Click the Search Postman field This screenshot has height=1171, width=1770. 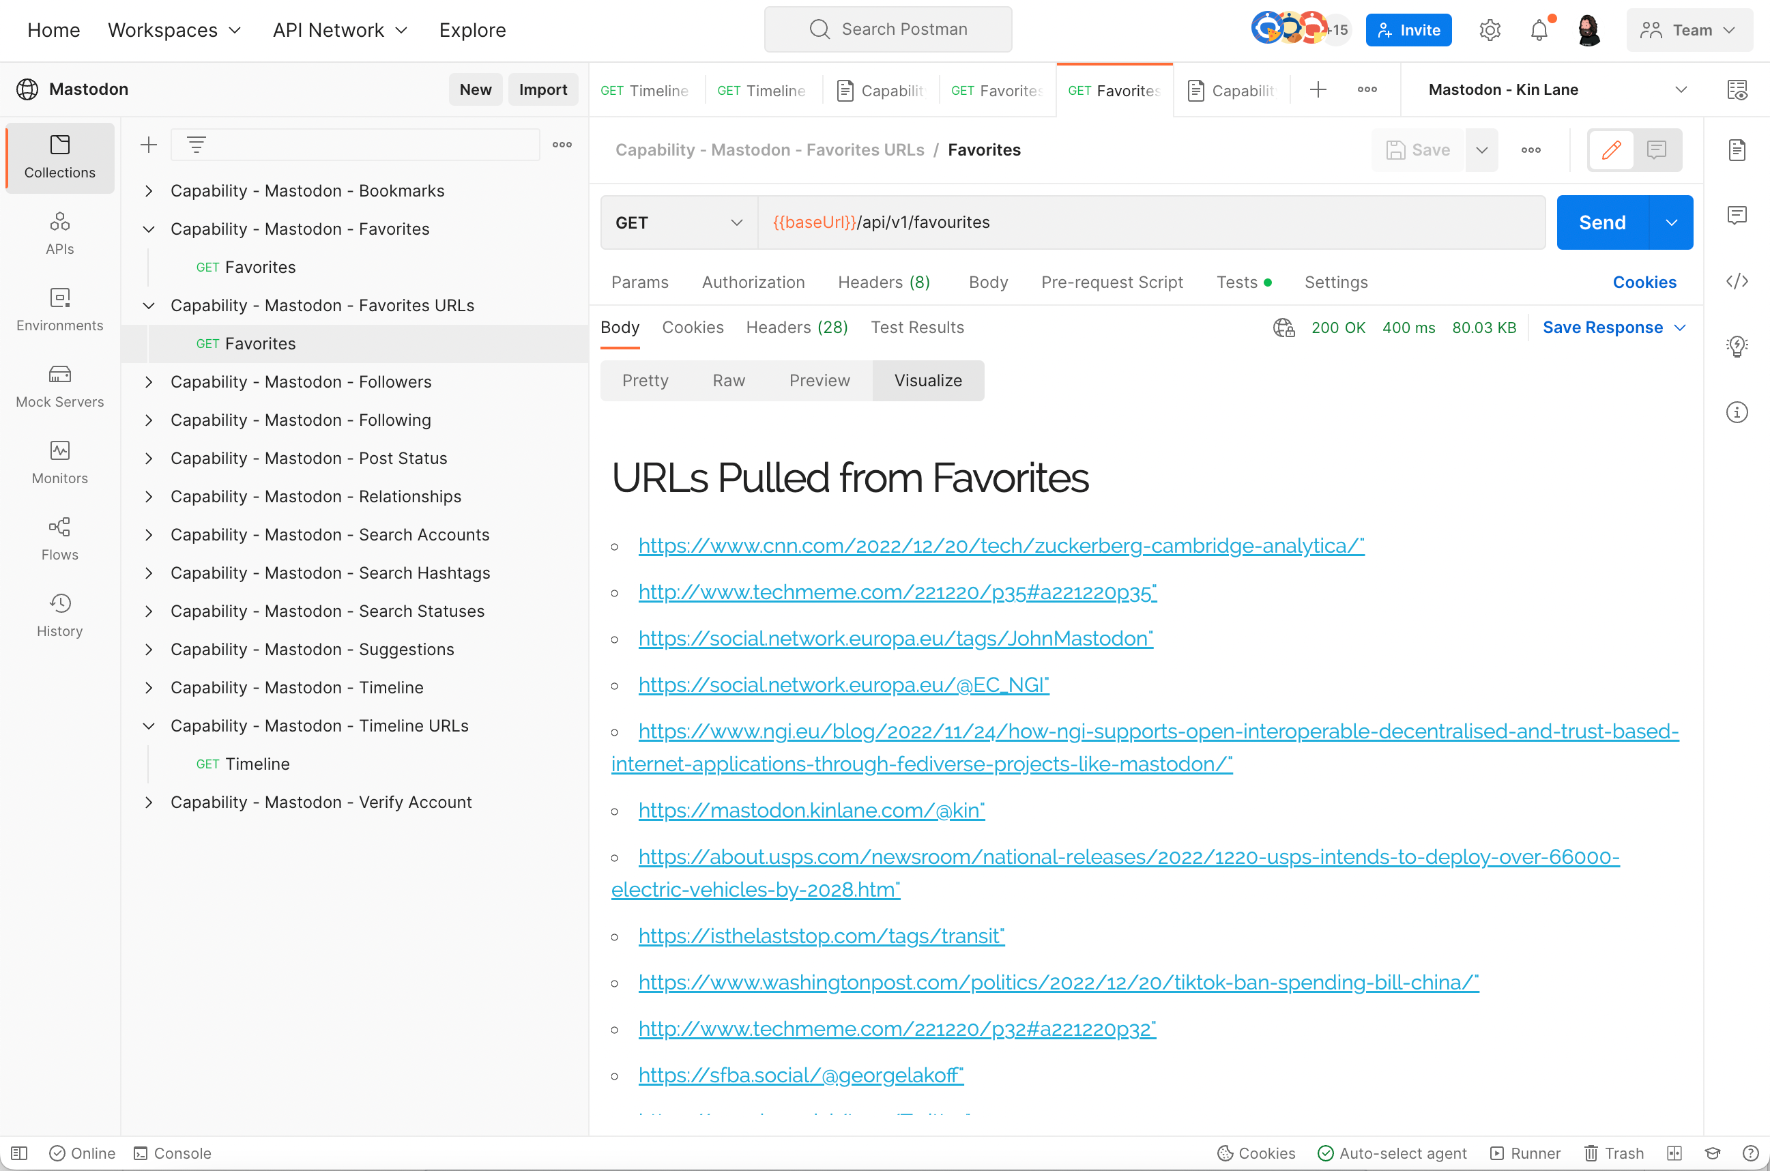(888, 30)
